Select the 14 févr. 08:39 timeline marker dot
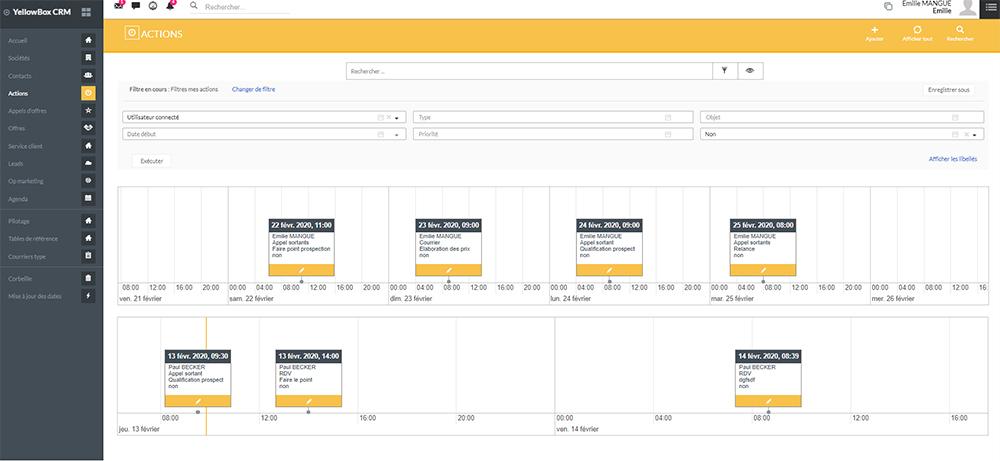This screenshot has width=1000, height=461. (768, 412)
